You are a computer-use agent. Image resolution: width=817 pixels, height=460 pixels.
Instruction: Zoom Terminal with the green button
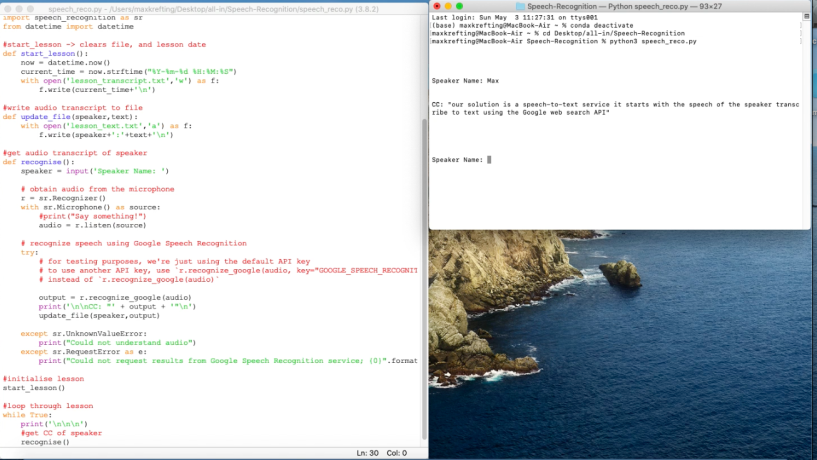click(460, 6)
